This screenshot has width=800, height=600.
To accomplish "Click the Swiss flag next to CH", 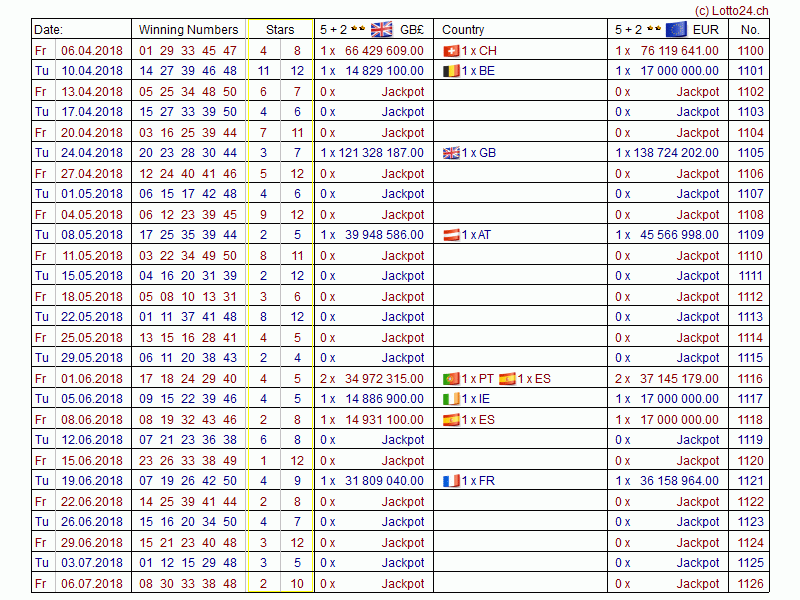I will 451,50.
